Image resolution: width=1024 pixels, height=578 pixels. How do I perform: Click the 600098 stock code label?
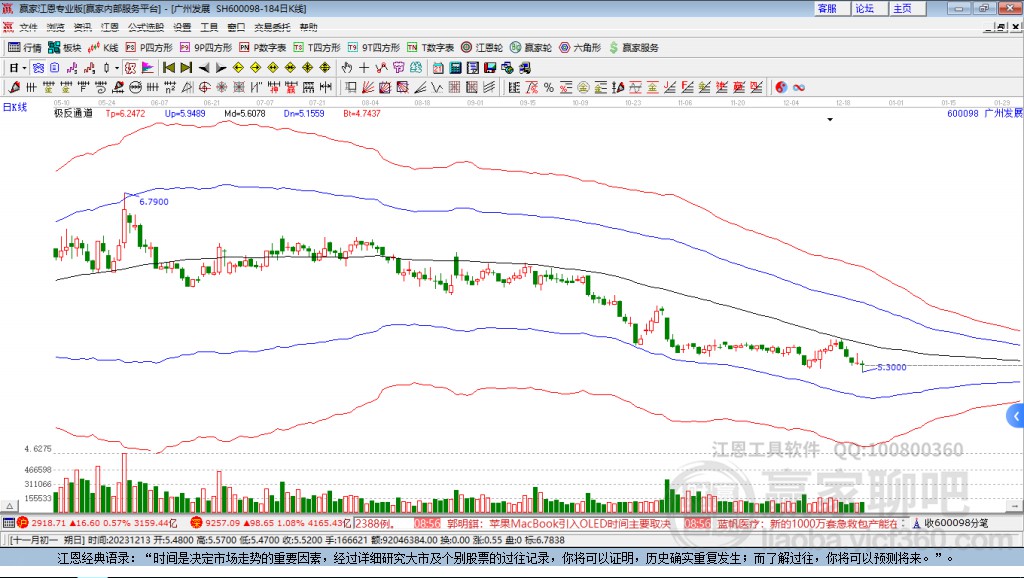pyautogui.click(x=963, y=113)
